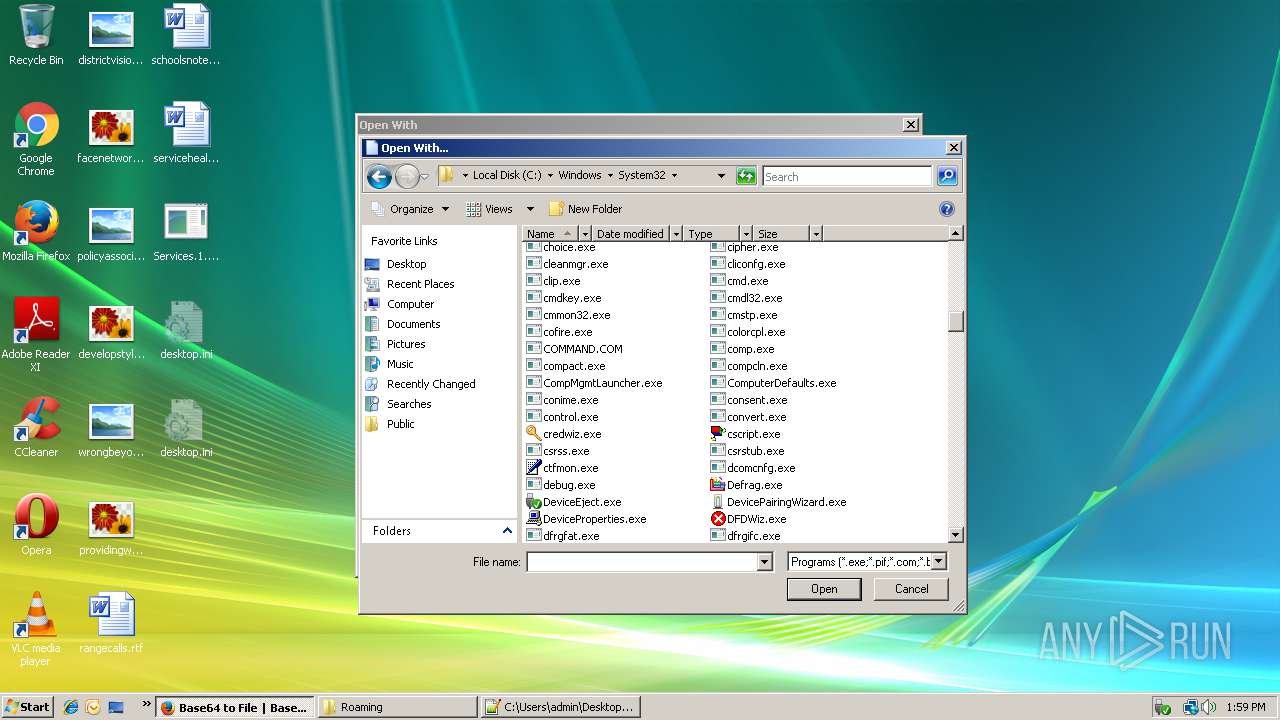Click the volume icon in system tray
Viewport: 1280px width, 720px height.
point(1208,707)
